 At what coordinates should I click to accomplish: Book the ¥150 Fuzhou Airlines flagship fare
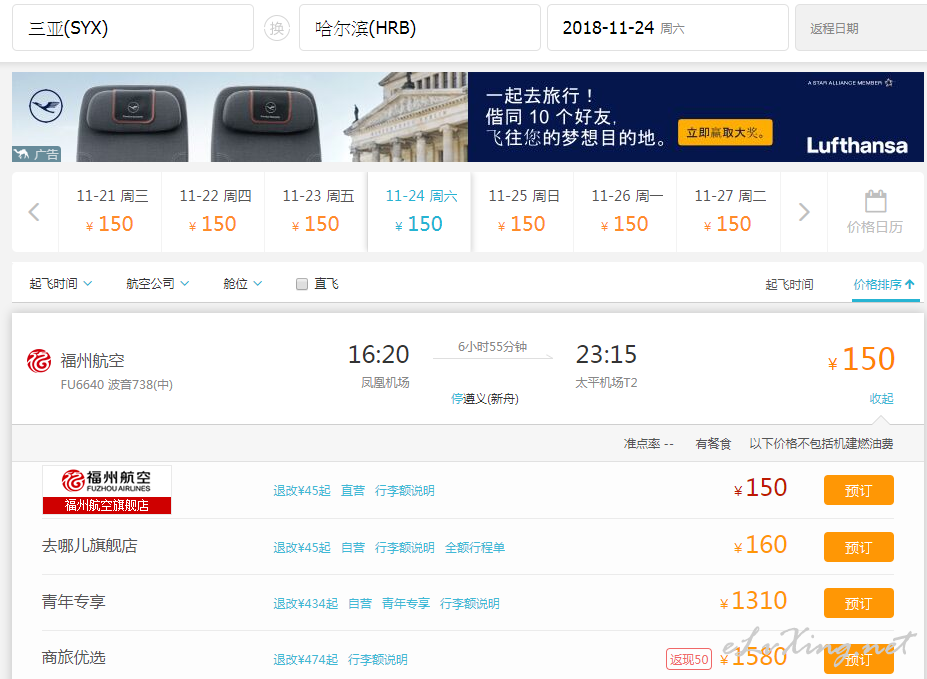click(x=858, y=490)
